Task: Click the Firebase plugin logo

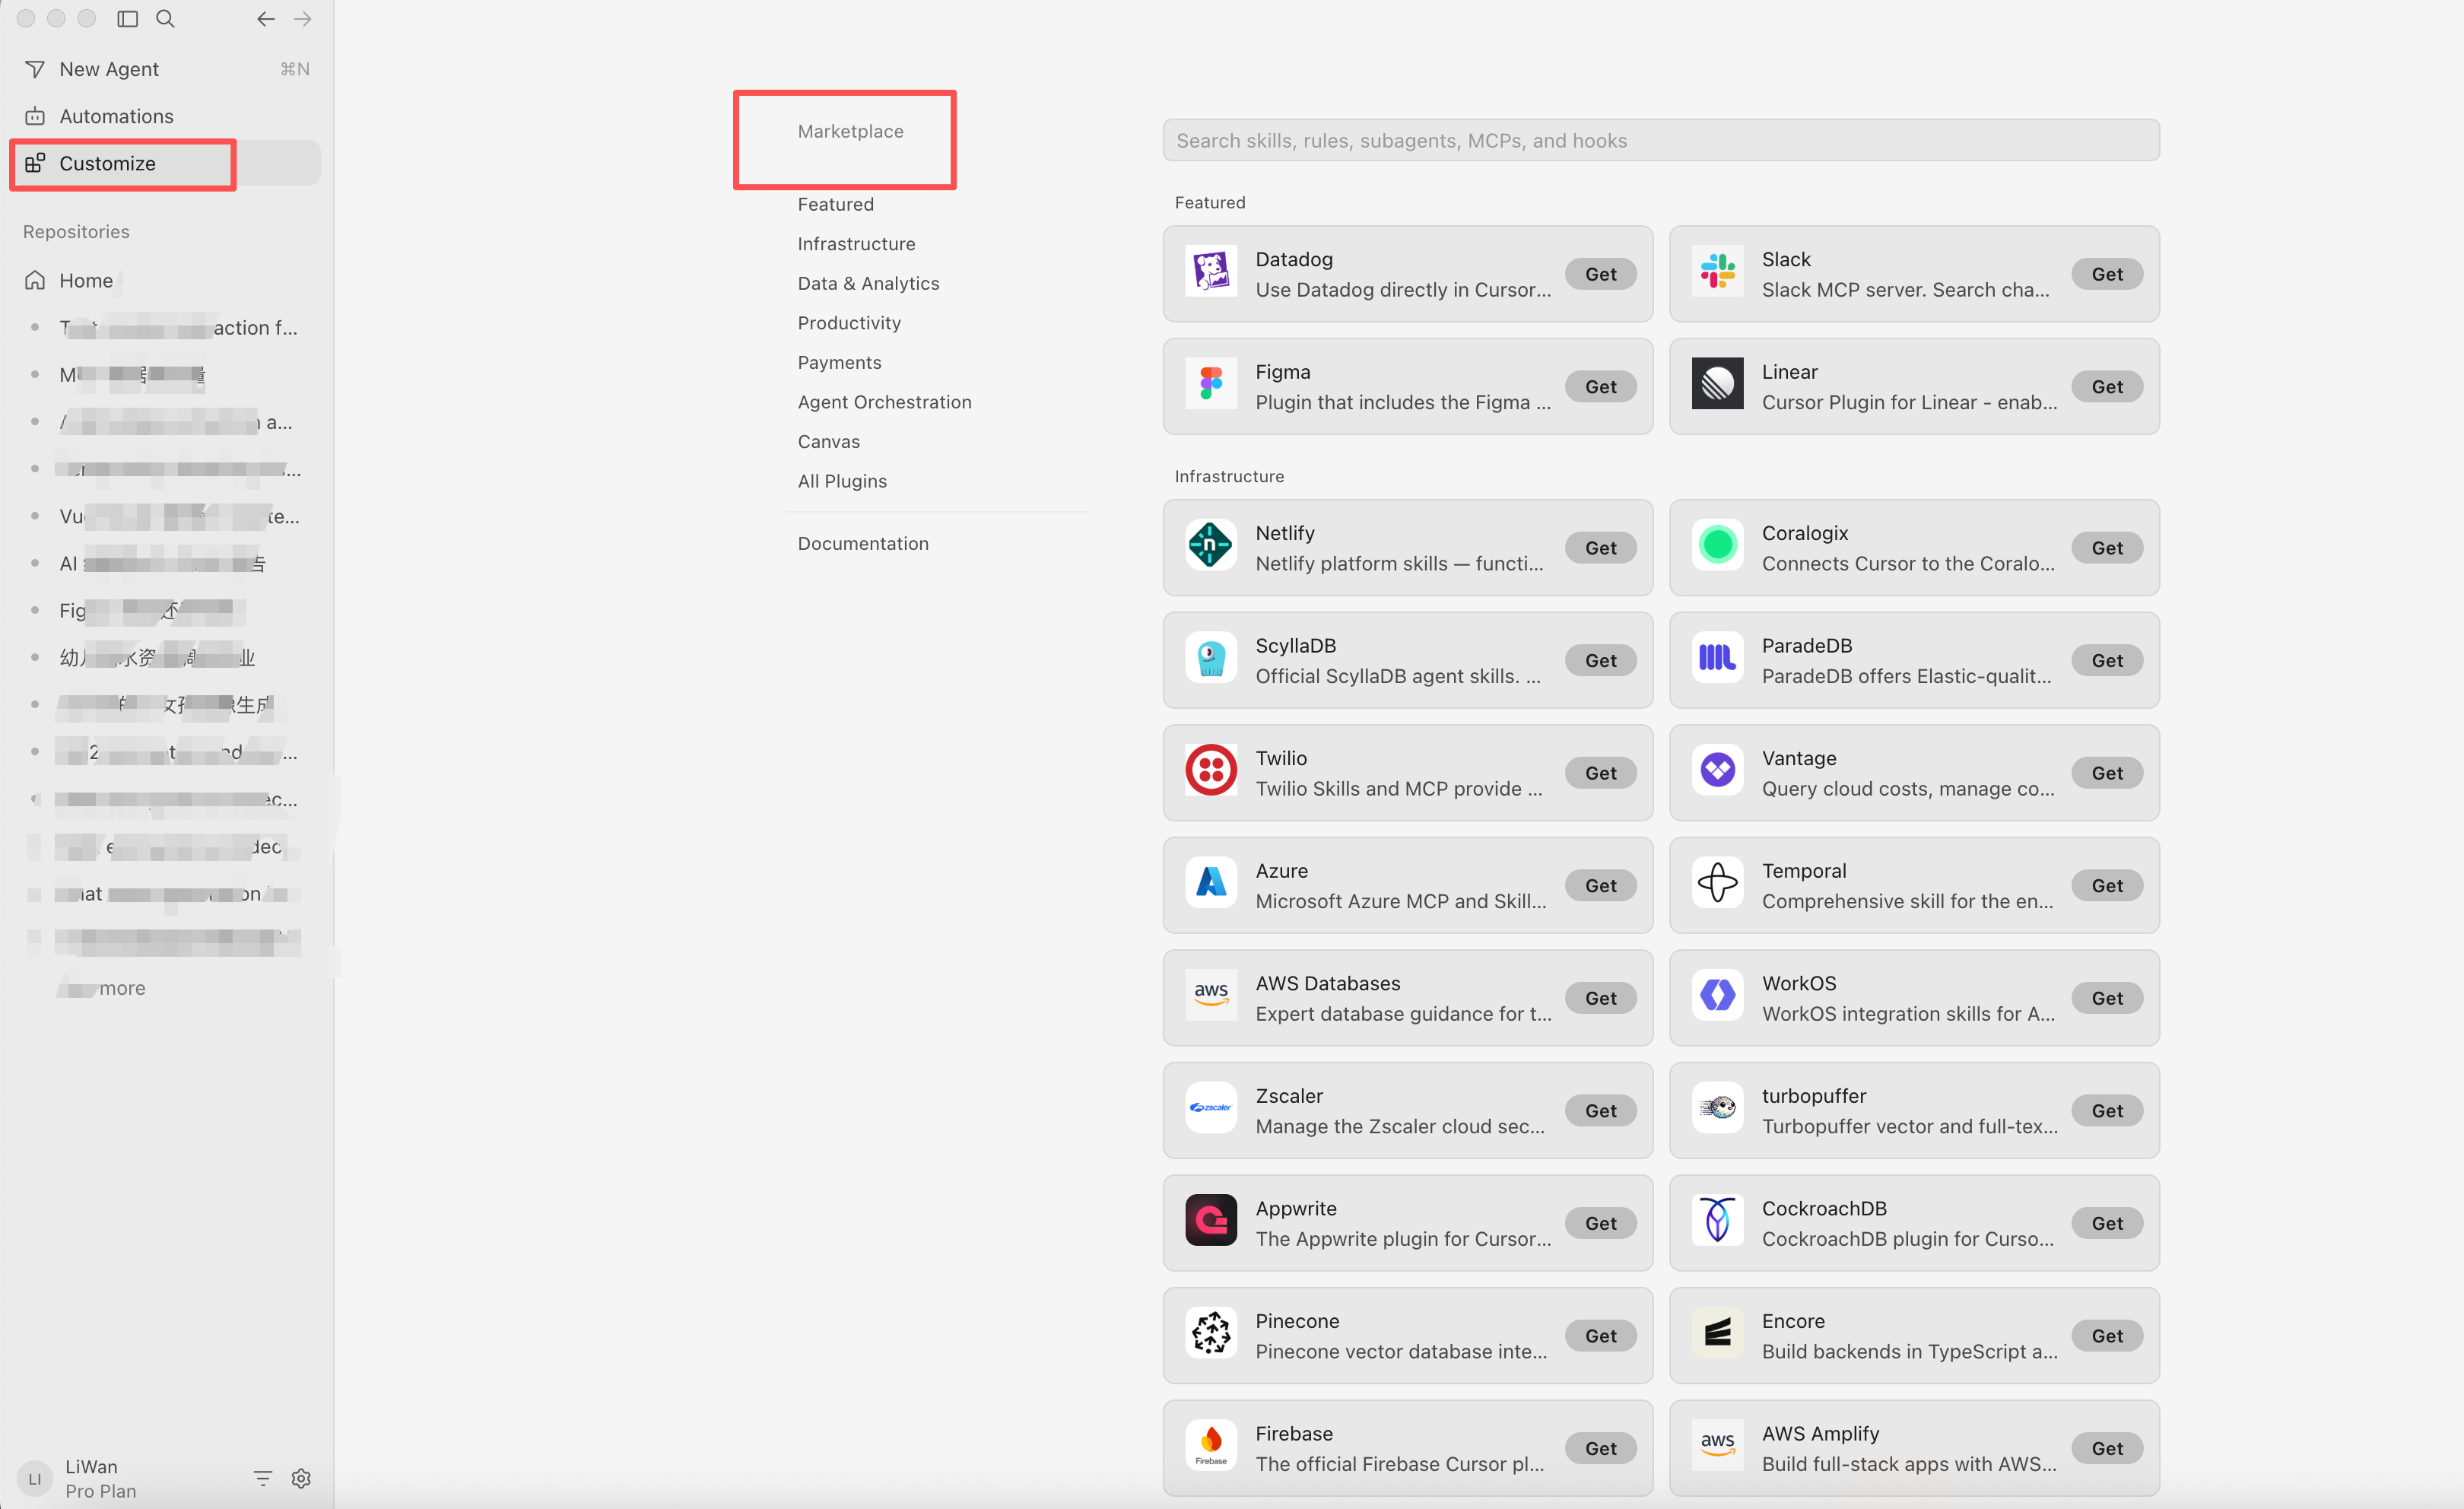Action: (1211, 1447)
